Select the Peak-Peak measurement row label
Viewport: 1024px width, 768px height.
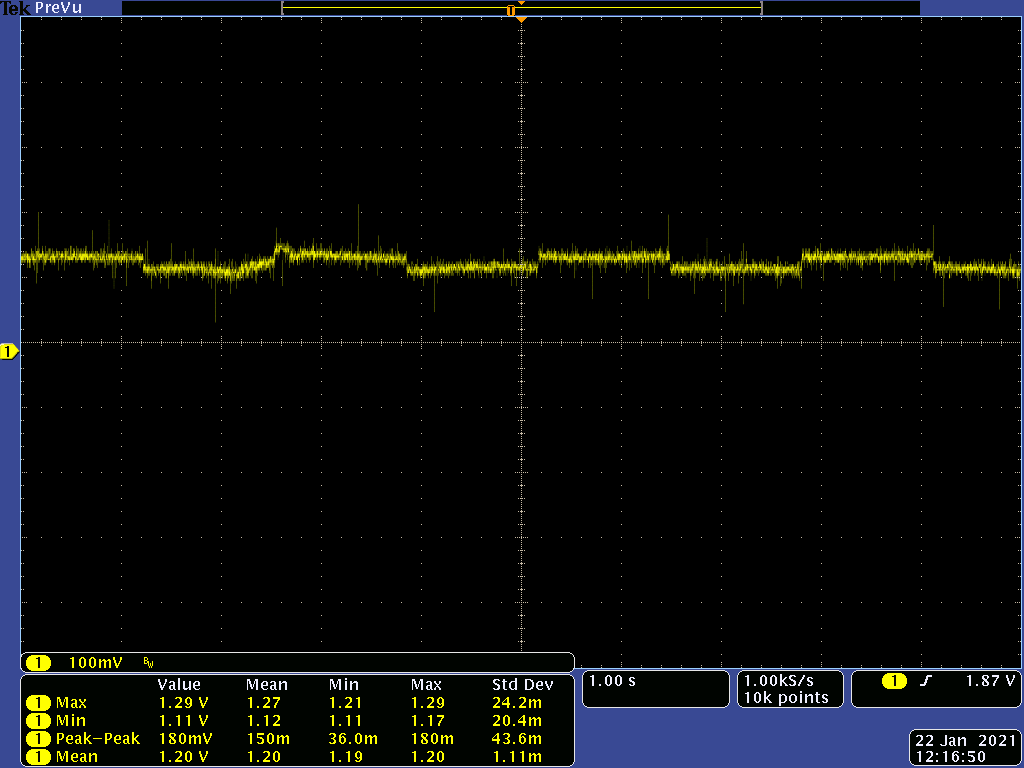98,739
